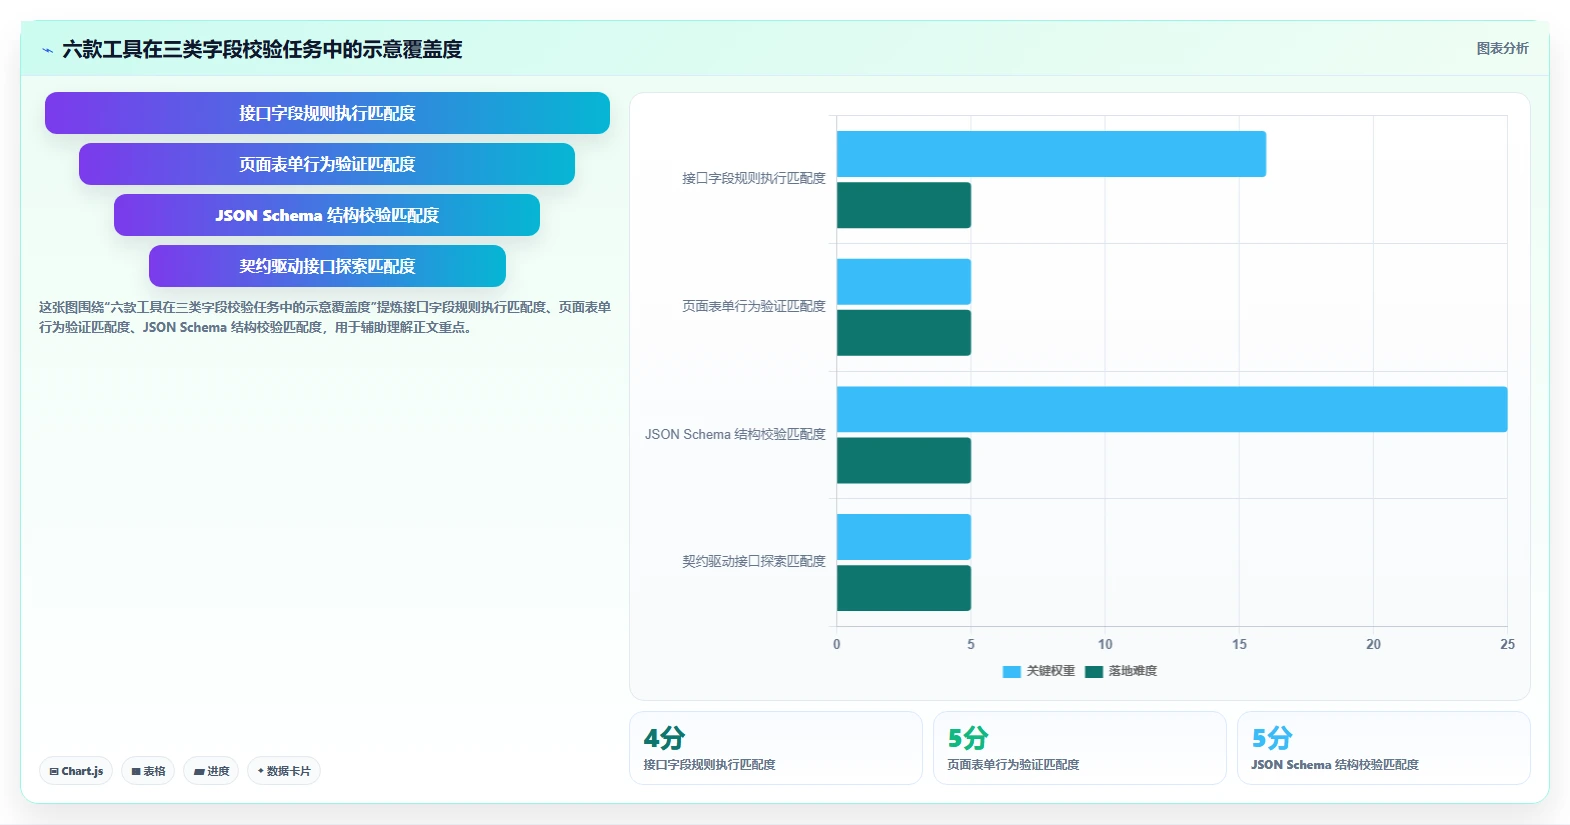Click x-axis tick label 15
Image resolution: width=1570 pixels, height=825 pixels.
1239,644
